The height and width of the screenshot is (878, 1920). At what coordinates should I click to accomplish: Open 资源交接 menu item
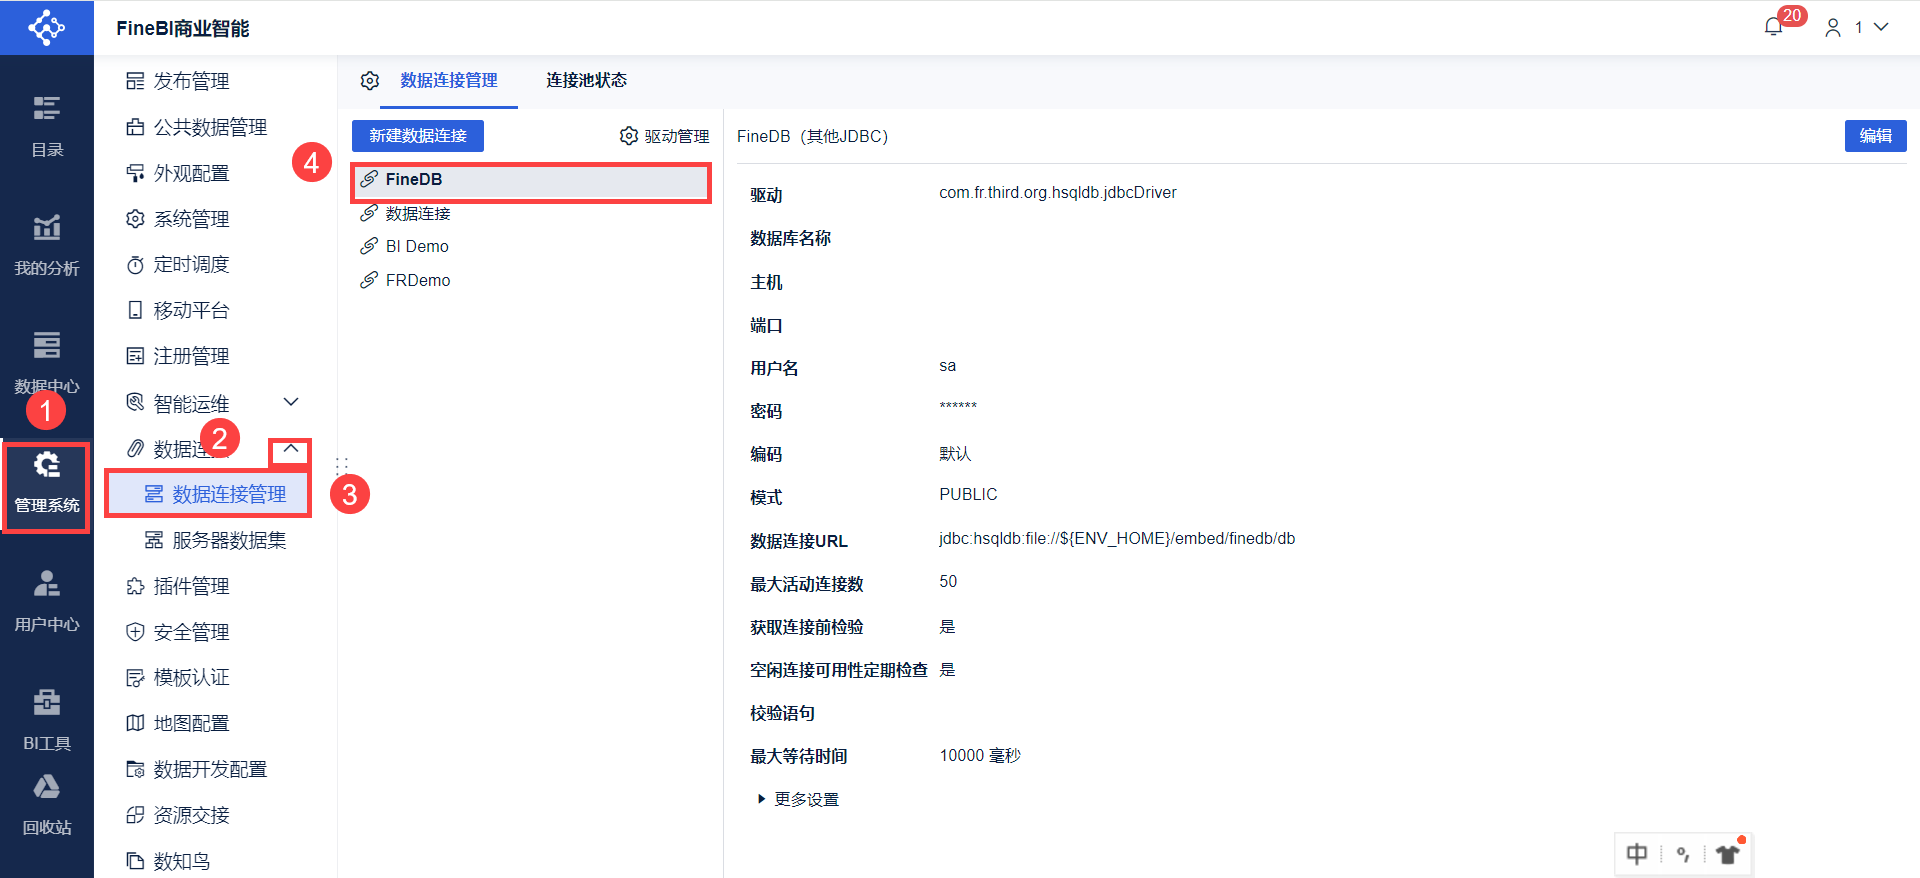tap(178, 815)
